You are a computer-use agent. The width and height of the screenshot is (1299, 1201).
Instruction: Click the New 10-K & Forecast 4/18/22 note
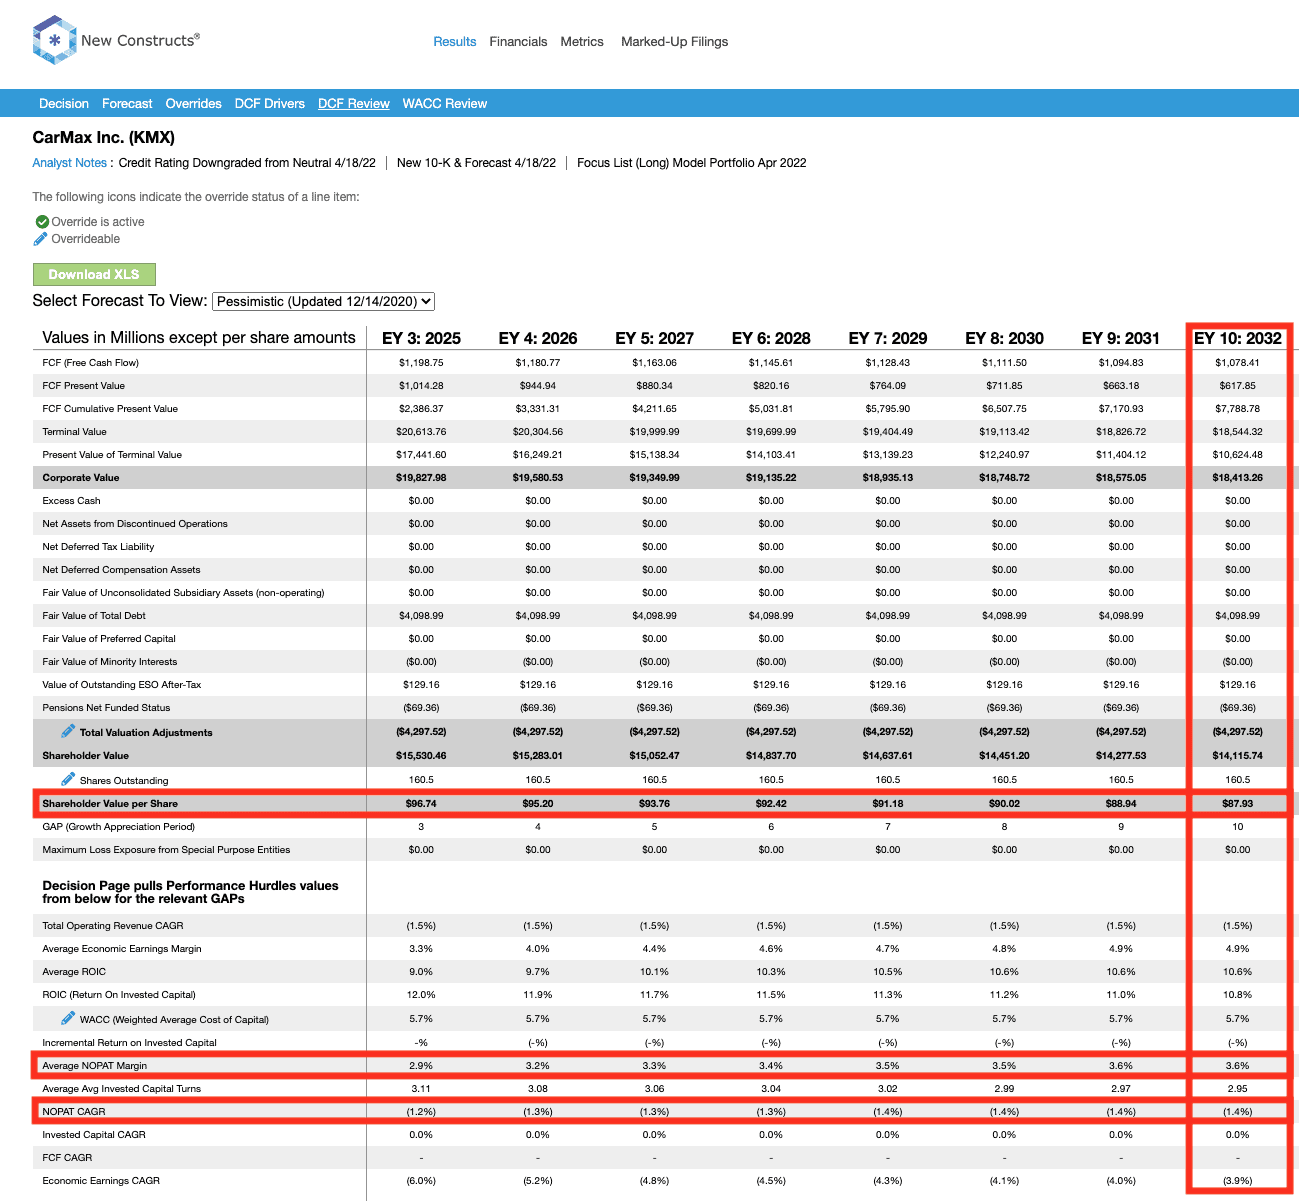(476, 163)
